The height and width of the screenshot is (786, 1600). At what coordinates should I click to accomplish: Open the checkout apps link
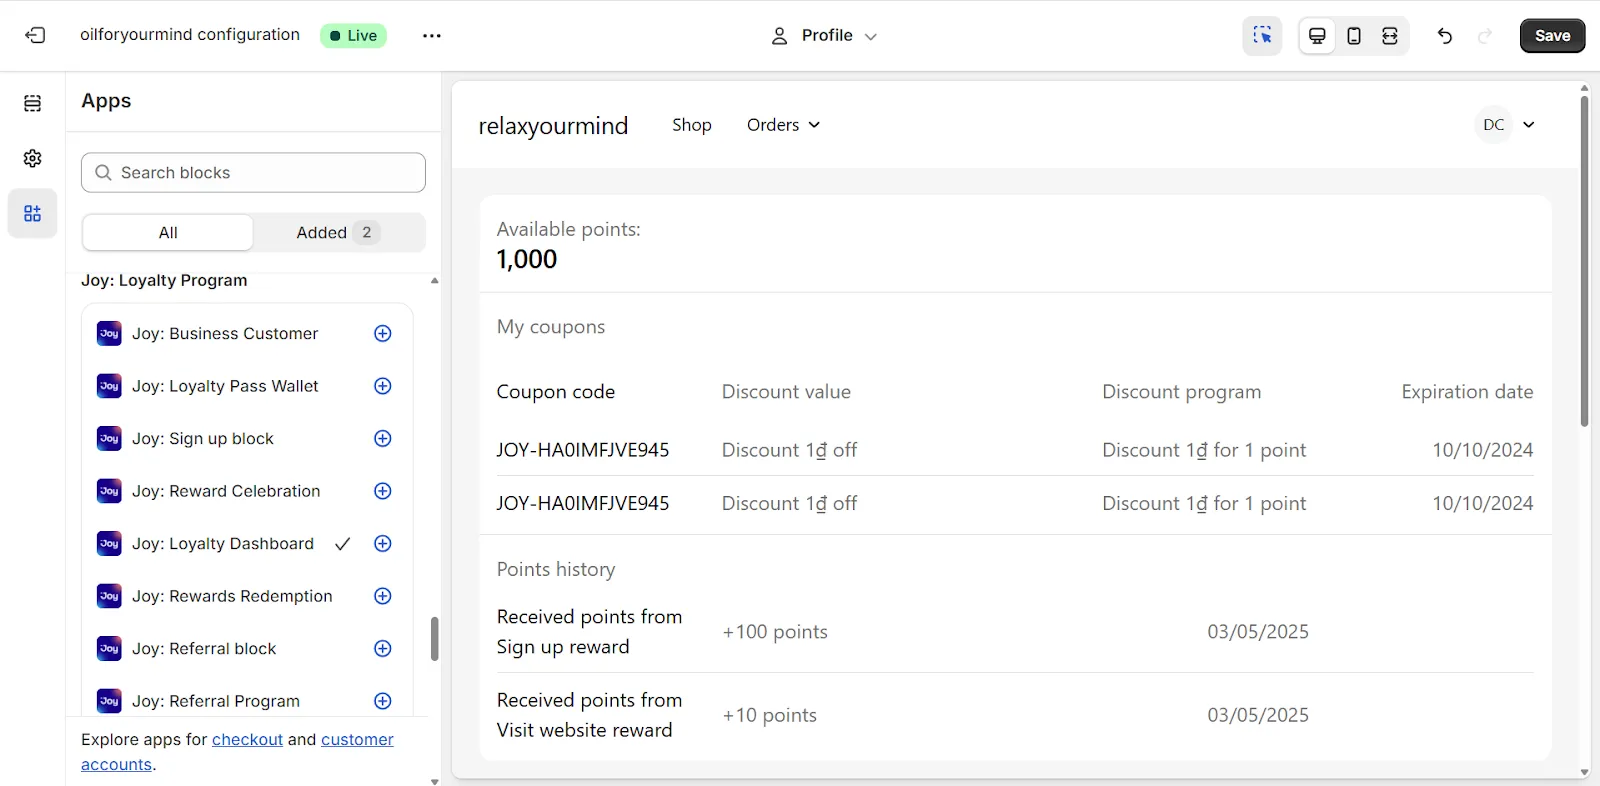click(247, 739)
